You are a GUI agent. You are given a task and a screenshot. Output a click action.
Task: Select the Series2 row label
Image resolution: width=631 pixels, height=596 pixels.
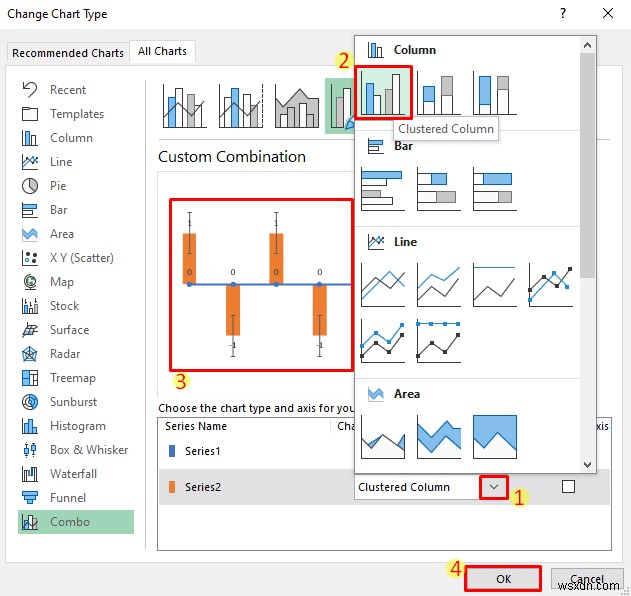pos(203,487)
